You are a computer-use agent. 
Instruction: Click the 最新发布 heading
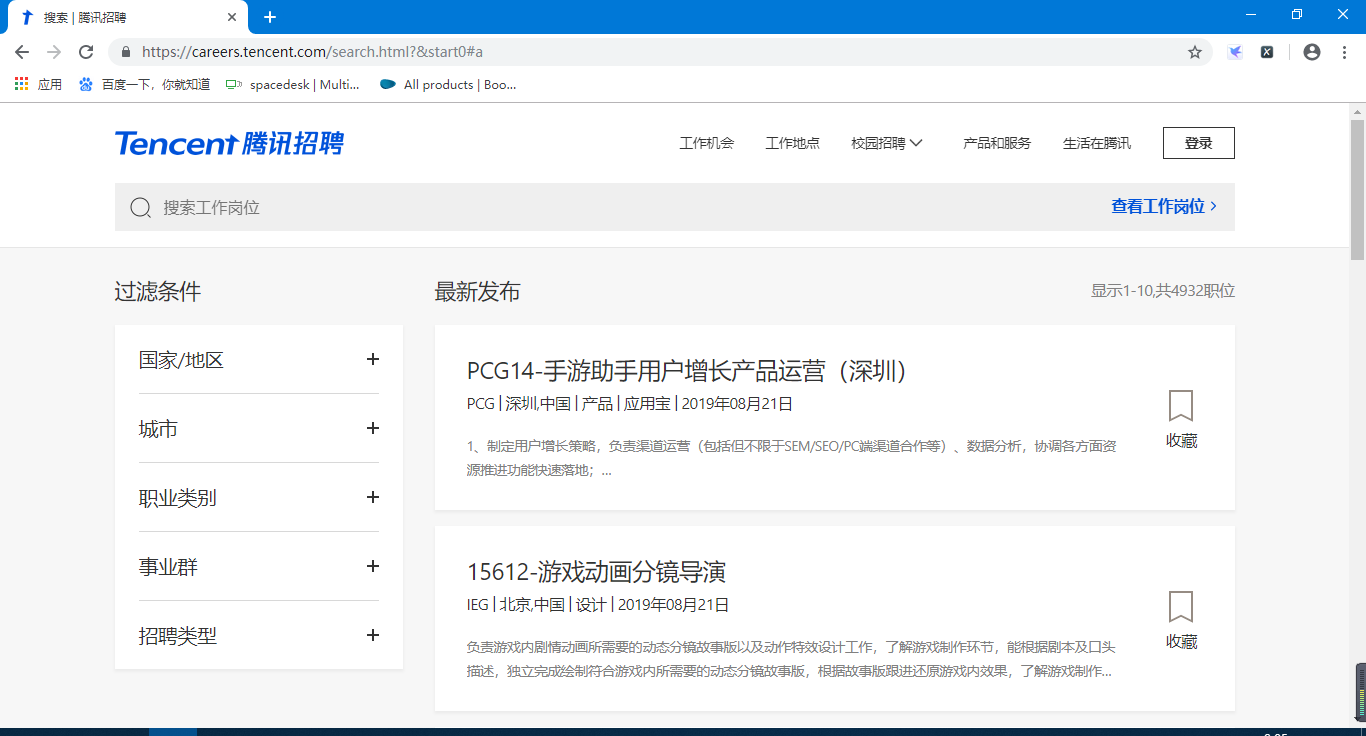477,292
